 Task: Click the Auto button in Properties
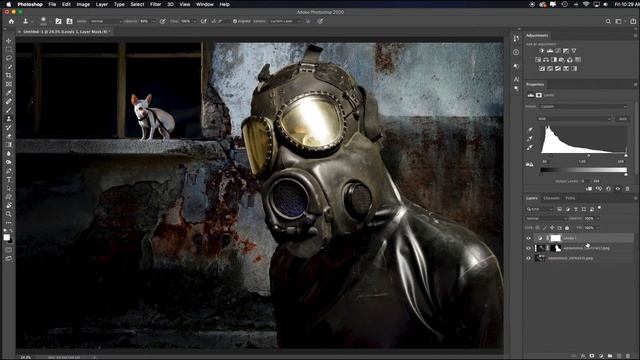click(x=622, y=119)
